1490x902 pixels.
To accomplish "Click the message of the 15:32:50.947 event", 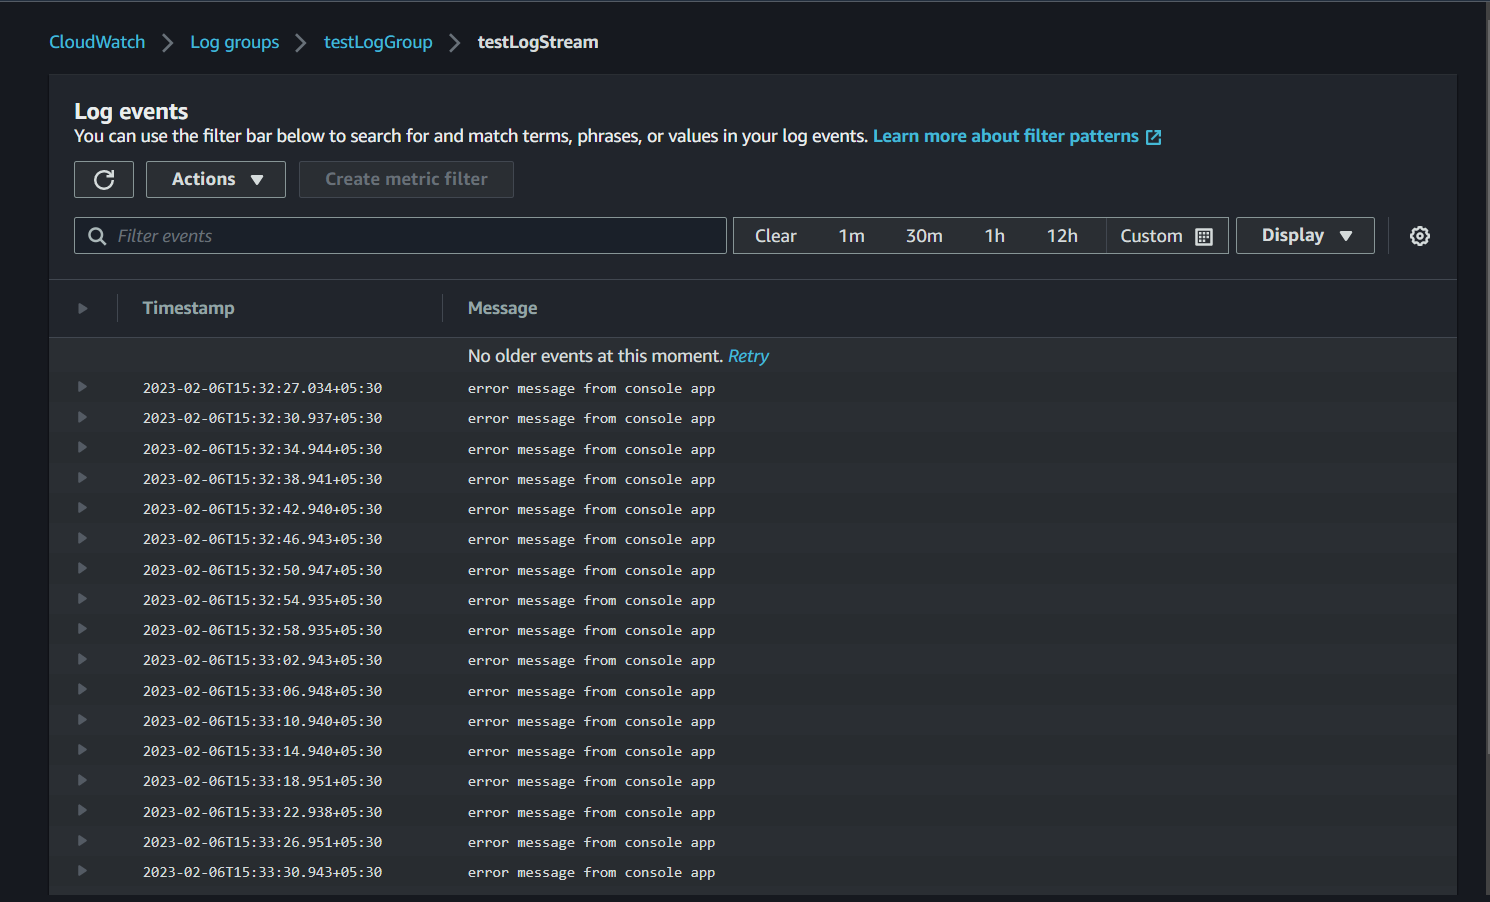I will tap(591, 570).
